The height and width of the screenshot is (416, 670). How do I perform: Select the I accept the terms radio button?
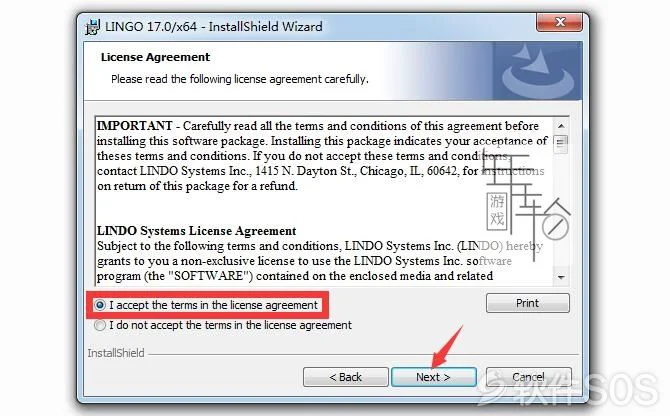[x=100, y=305]
